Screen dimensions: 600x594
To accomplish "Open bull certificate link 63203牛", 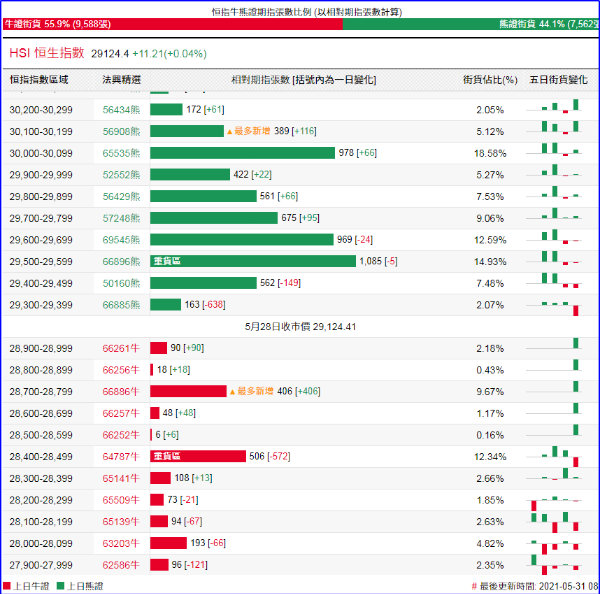I will (x=121, y=543).
